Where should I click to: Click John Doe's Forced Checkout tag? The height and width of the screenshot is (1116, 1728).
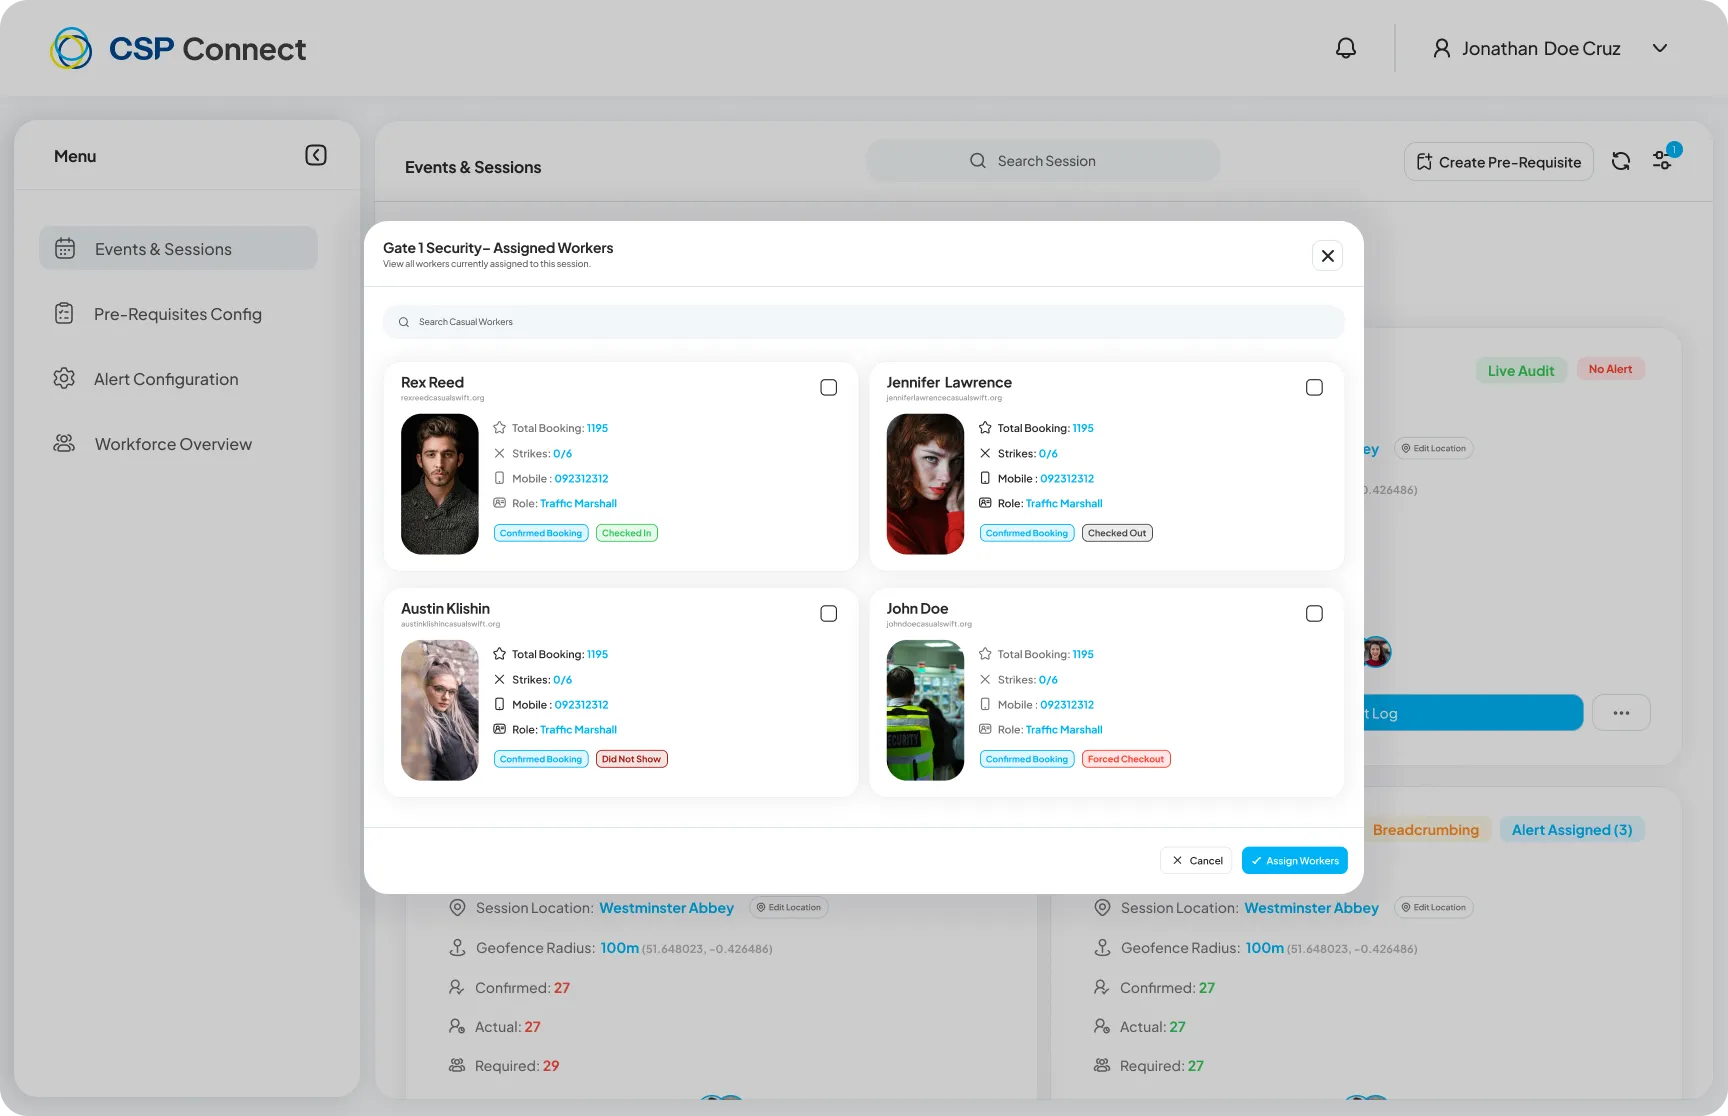1126,759
